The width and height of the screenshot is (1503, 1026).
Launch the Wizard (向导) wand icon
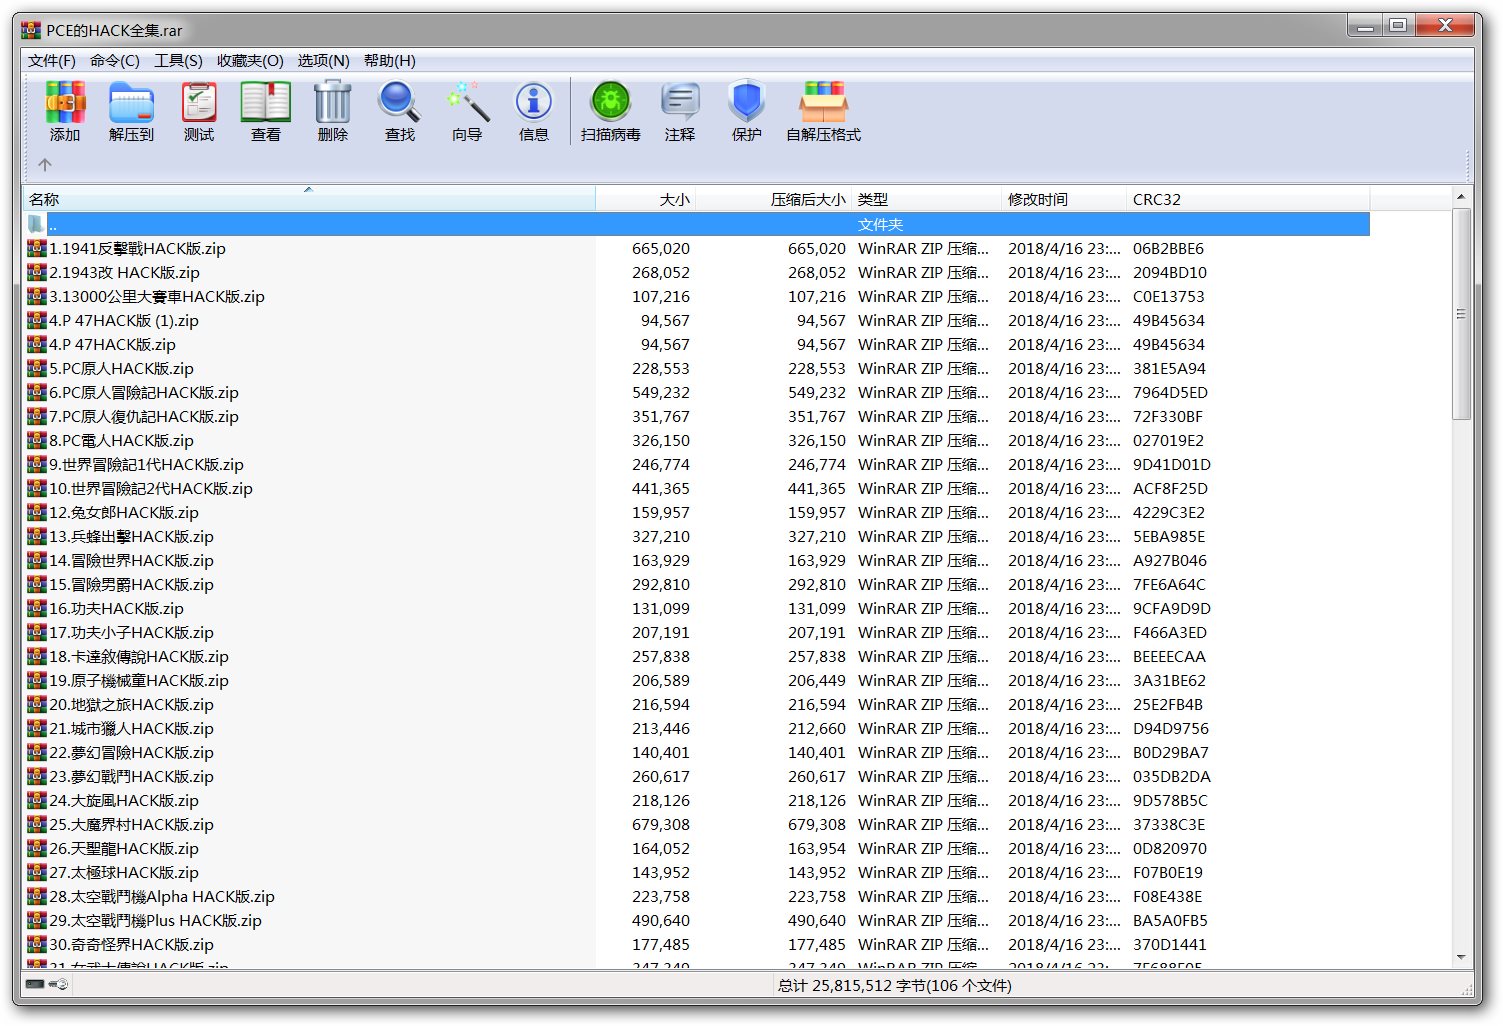(467, 103)
